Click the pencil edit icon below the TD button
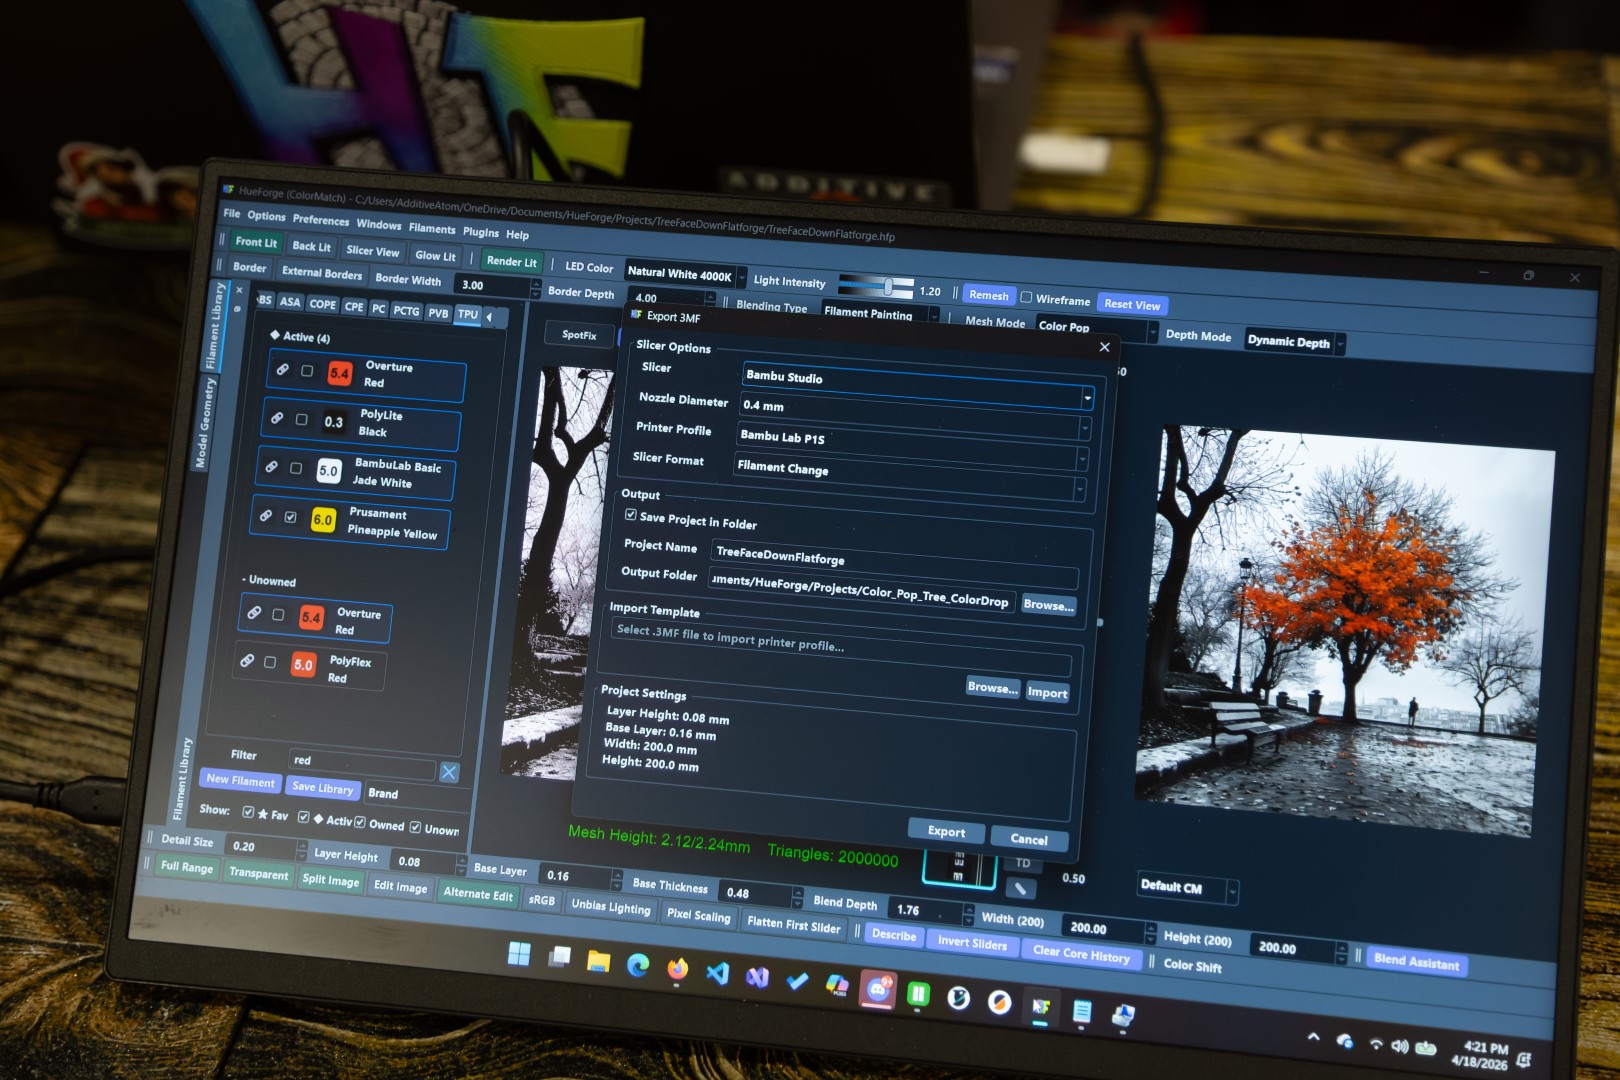 point(1019,888)
